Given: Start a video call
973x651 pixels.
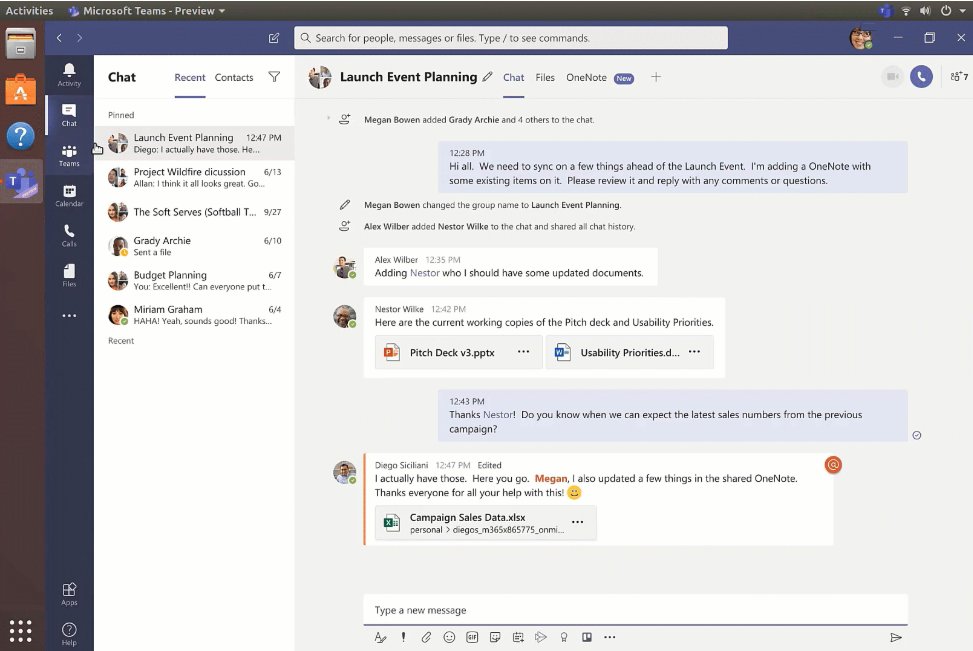Looking at the screenshot, I should pos(892,77).
